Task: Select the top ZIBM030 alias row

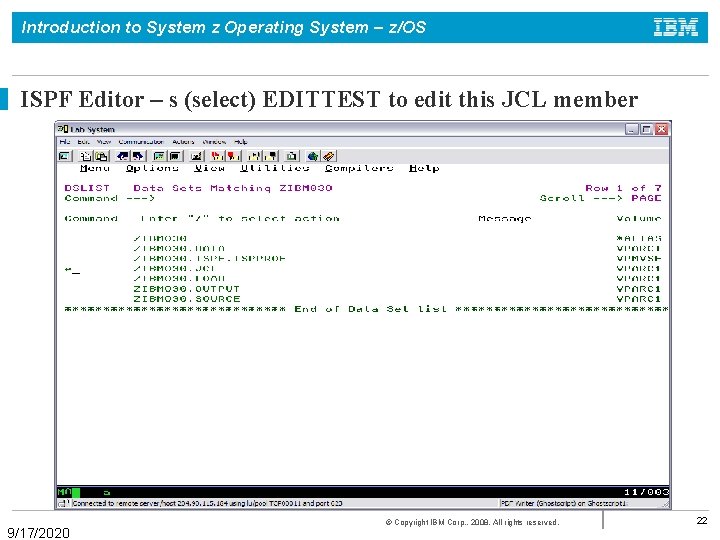Action: 160,238
